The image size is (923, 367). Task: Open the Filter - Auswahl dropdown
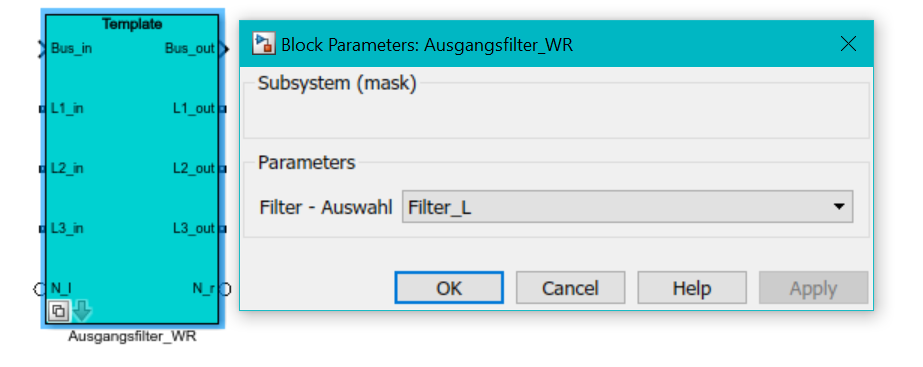[627, 207]
